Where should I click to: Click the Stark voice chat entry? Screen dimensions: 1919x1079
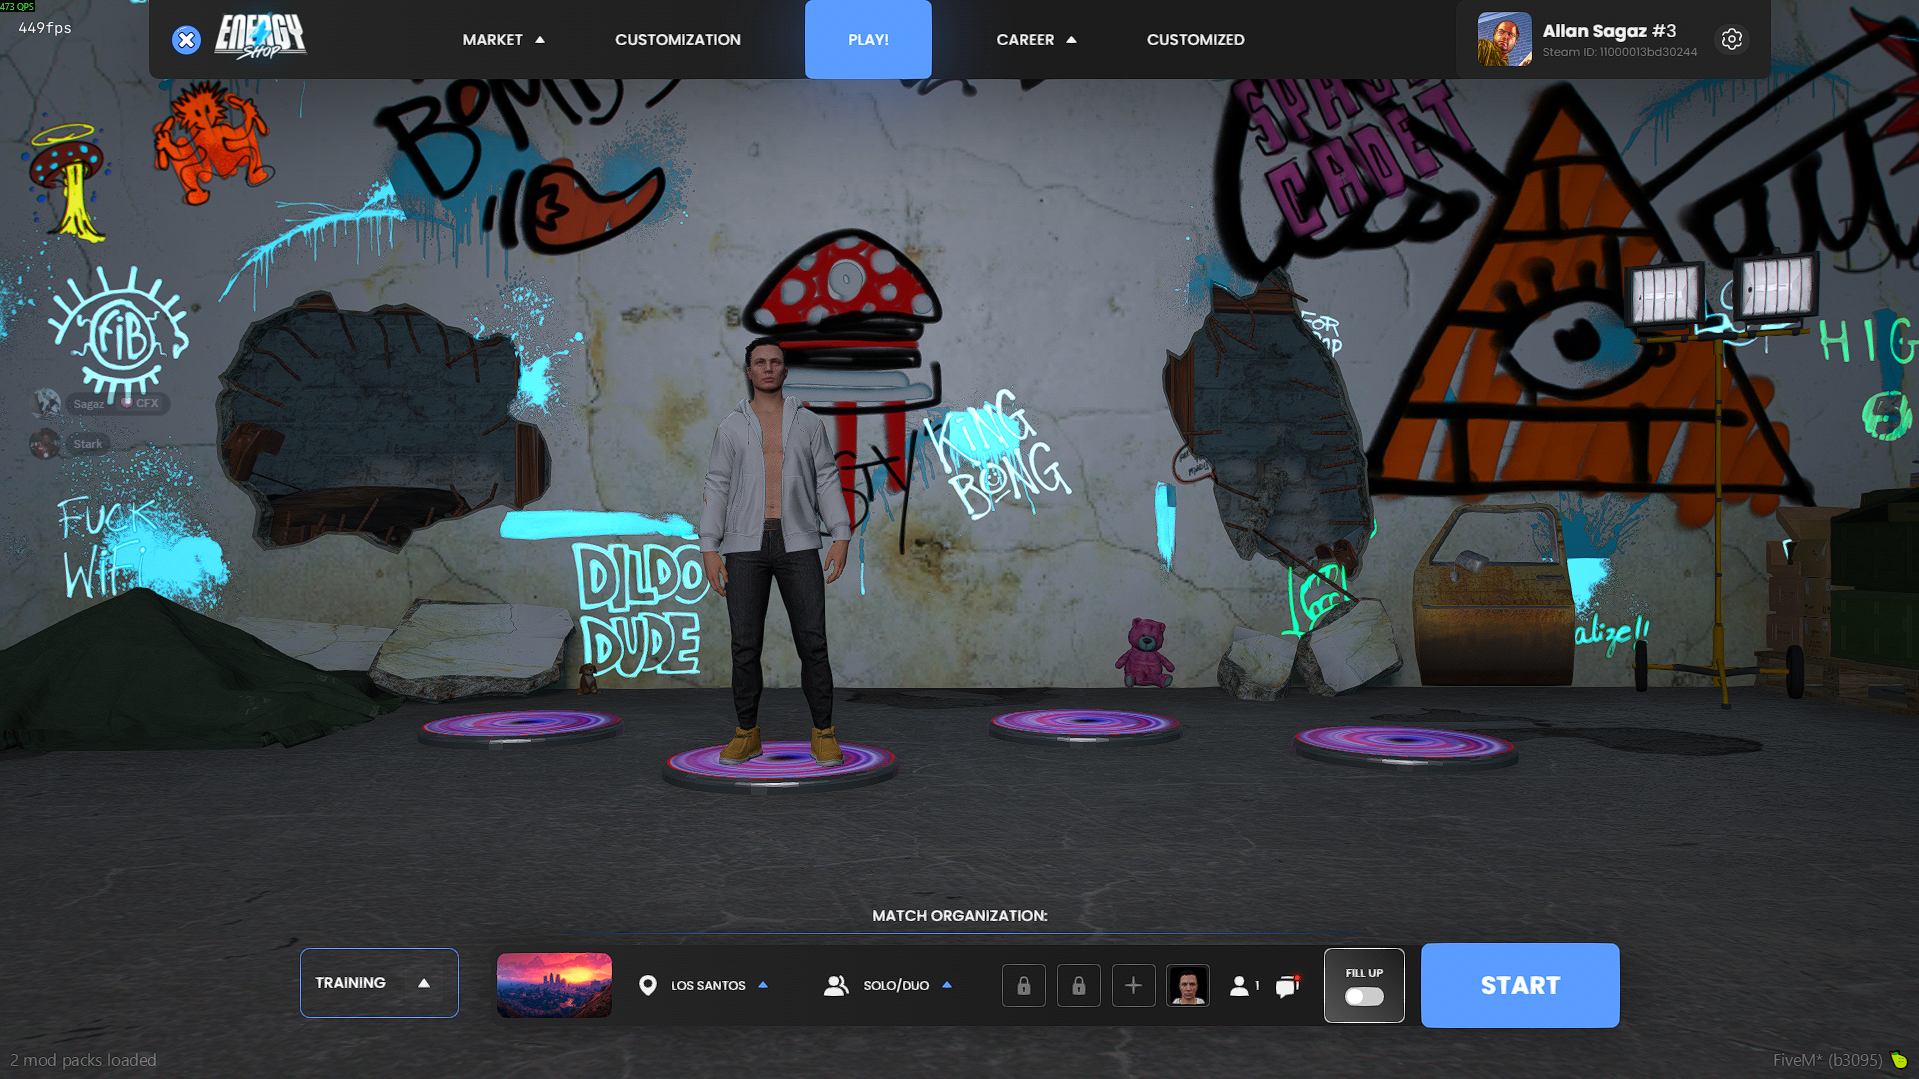pyautogui.click(x=70, y=444)
